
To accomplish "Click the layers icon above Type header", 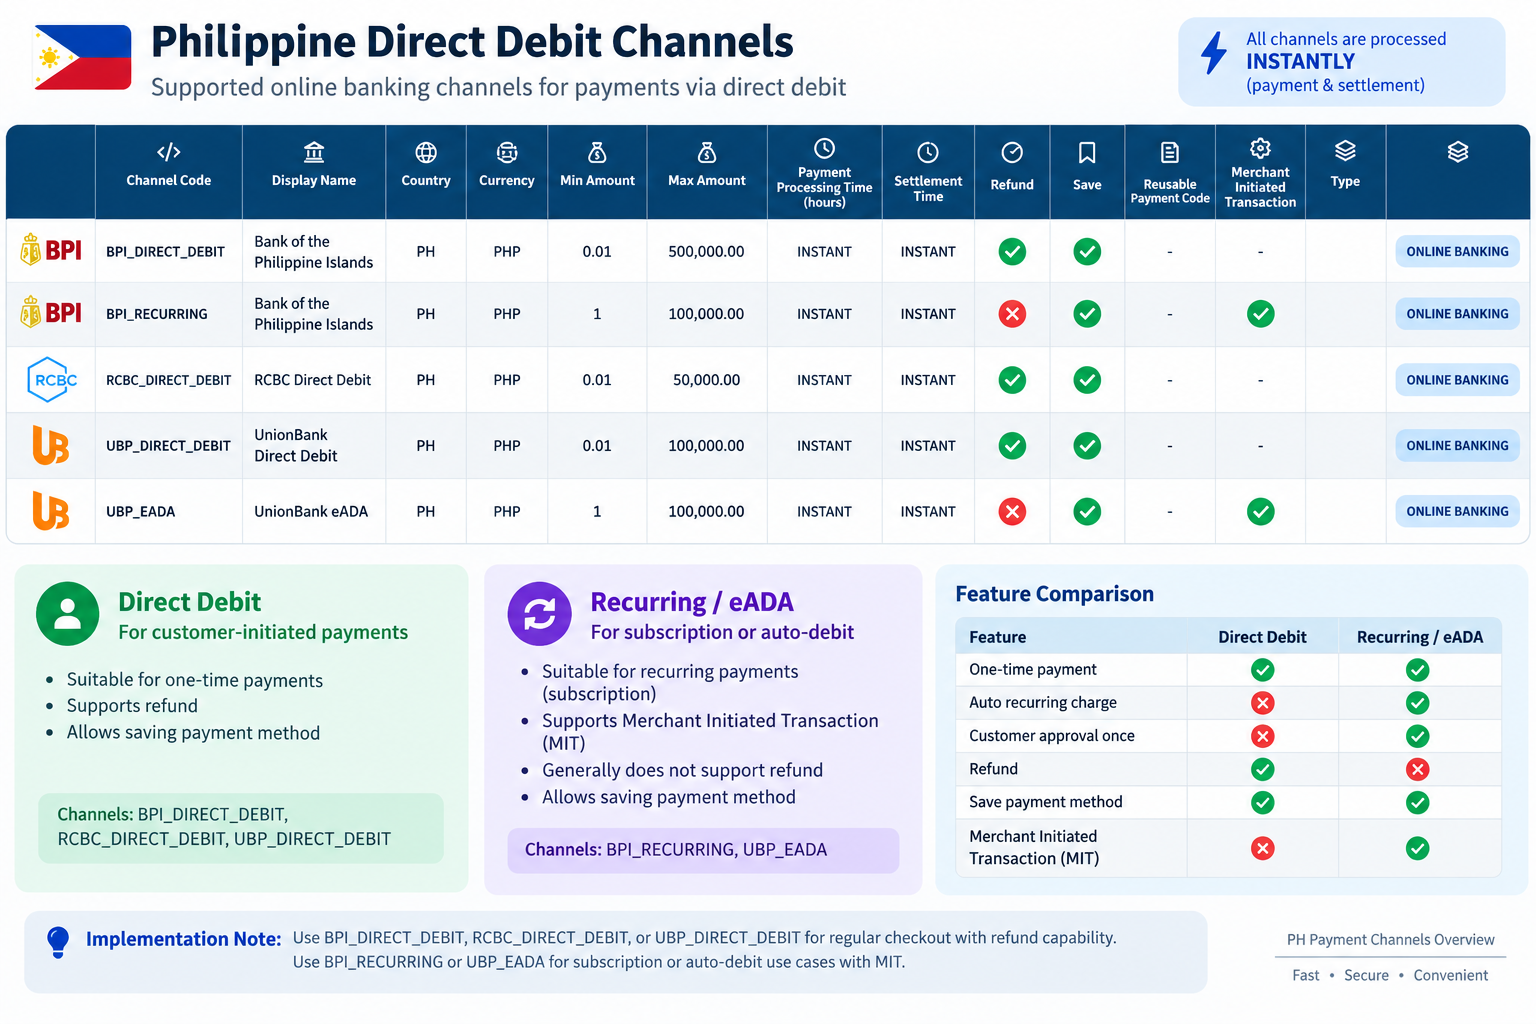I will 1345,151.
